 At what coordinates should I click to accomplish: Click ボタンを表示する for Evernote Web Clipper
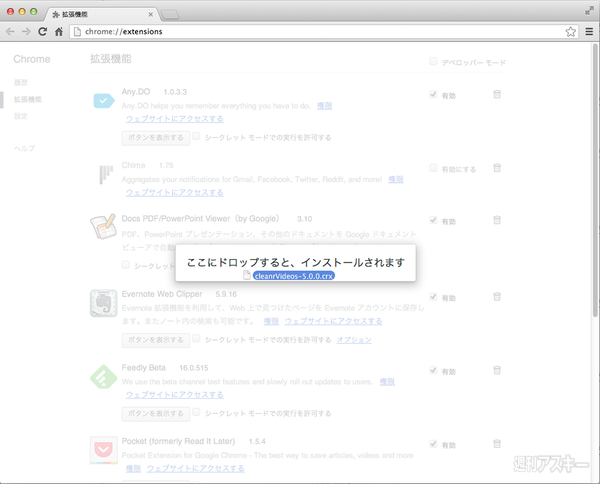(x=156, y=340)
